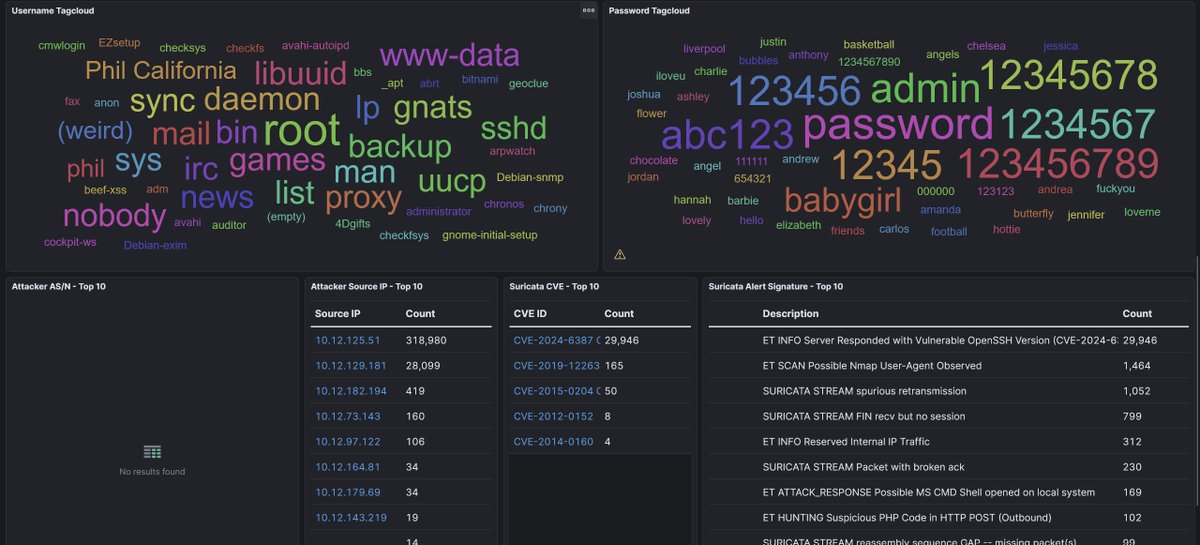This screenshot has width=1200, height=545.
Task: Click the Suricata CVE - Top 10 title
Action: click(554, 287)
